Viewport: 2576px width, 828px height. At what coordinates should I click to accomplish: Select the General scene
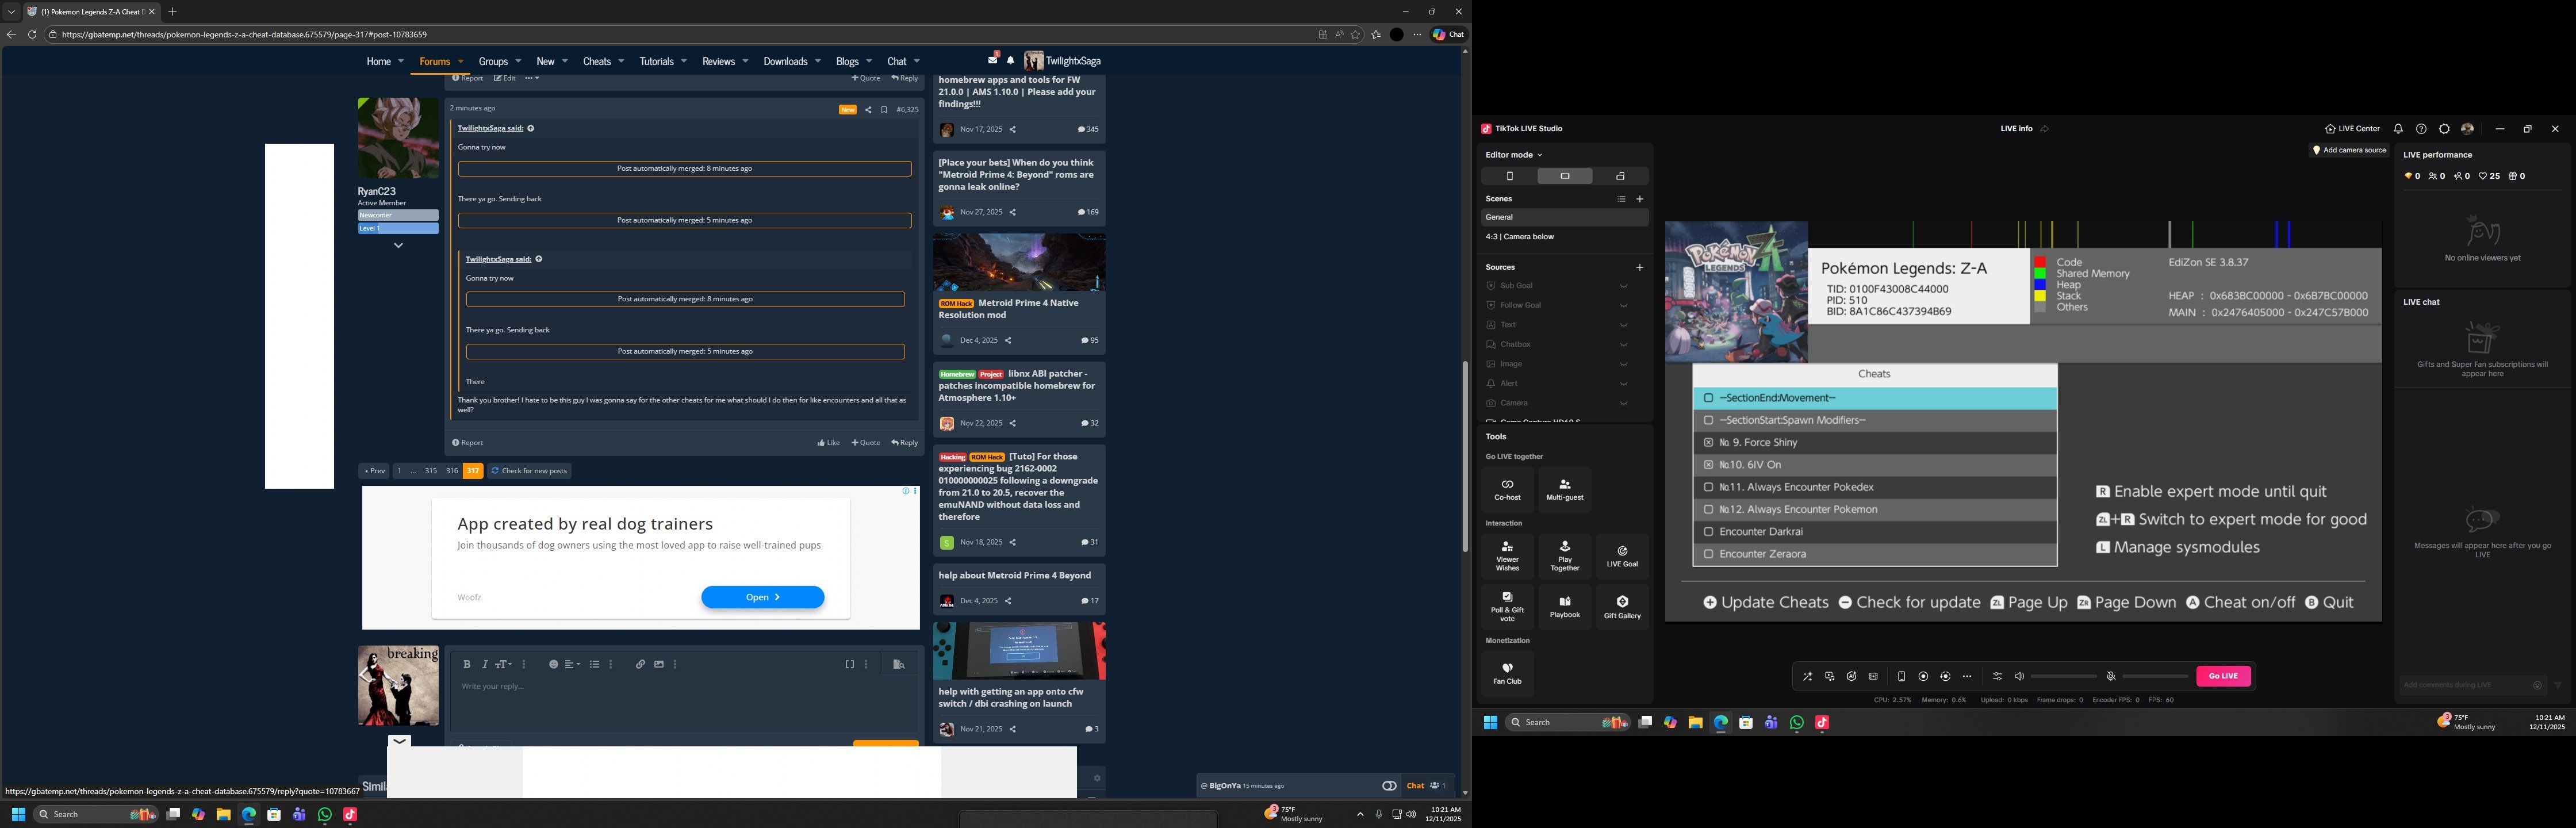(x=1565, y=217)
